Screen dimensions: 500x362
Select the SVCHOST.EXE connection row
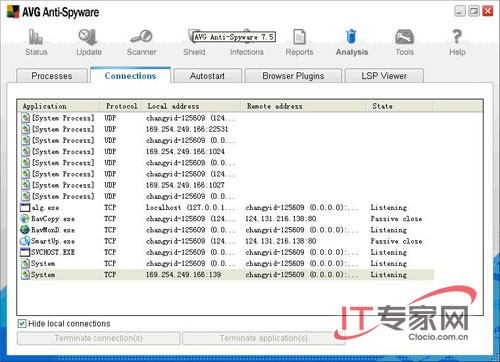point(227,252)
